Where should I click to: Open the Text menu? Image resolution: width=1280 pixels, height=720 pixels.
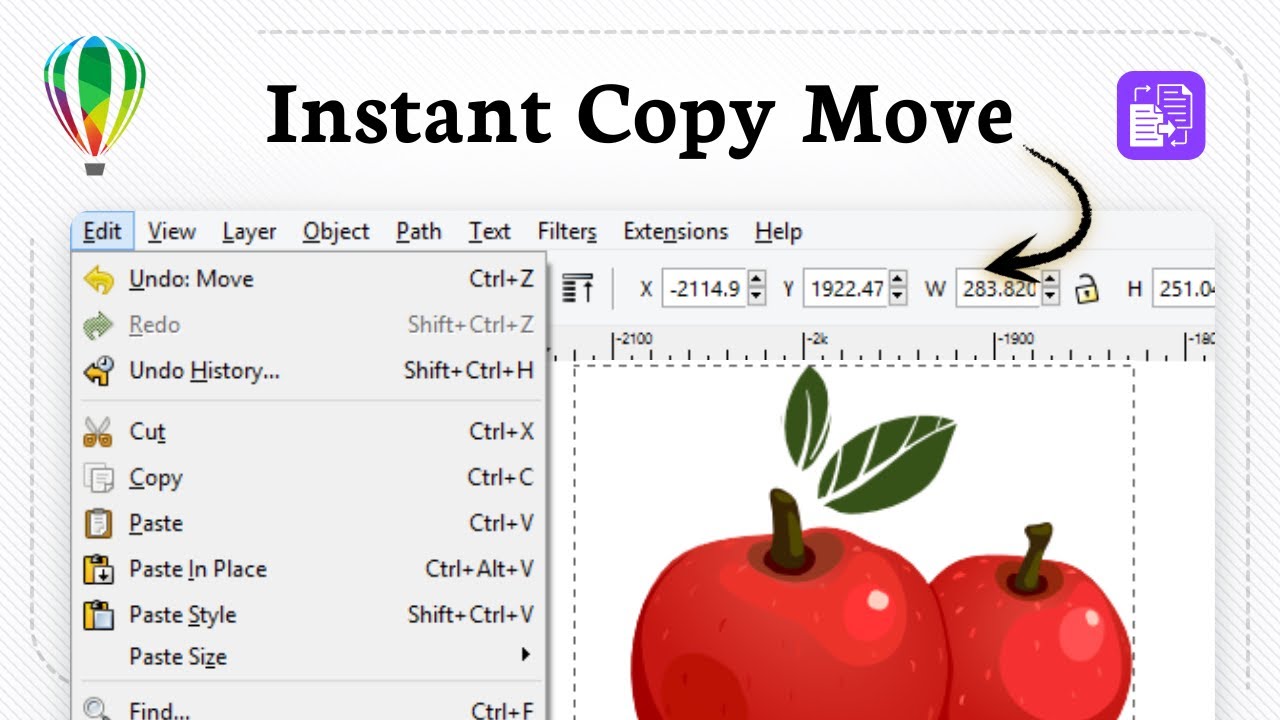(490, 232)
